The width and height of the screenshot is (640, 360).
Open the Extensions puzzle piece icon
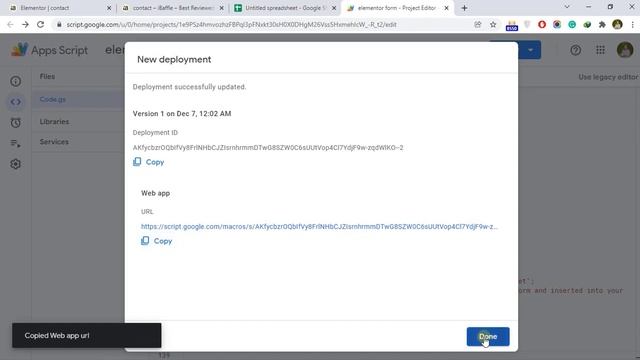602,24
